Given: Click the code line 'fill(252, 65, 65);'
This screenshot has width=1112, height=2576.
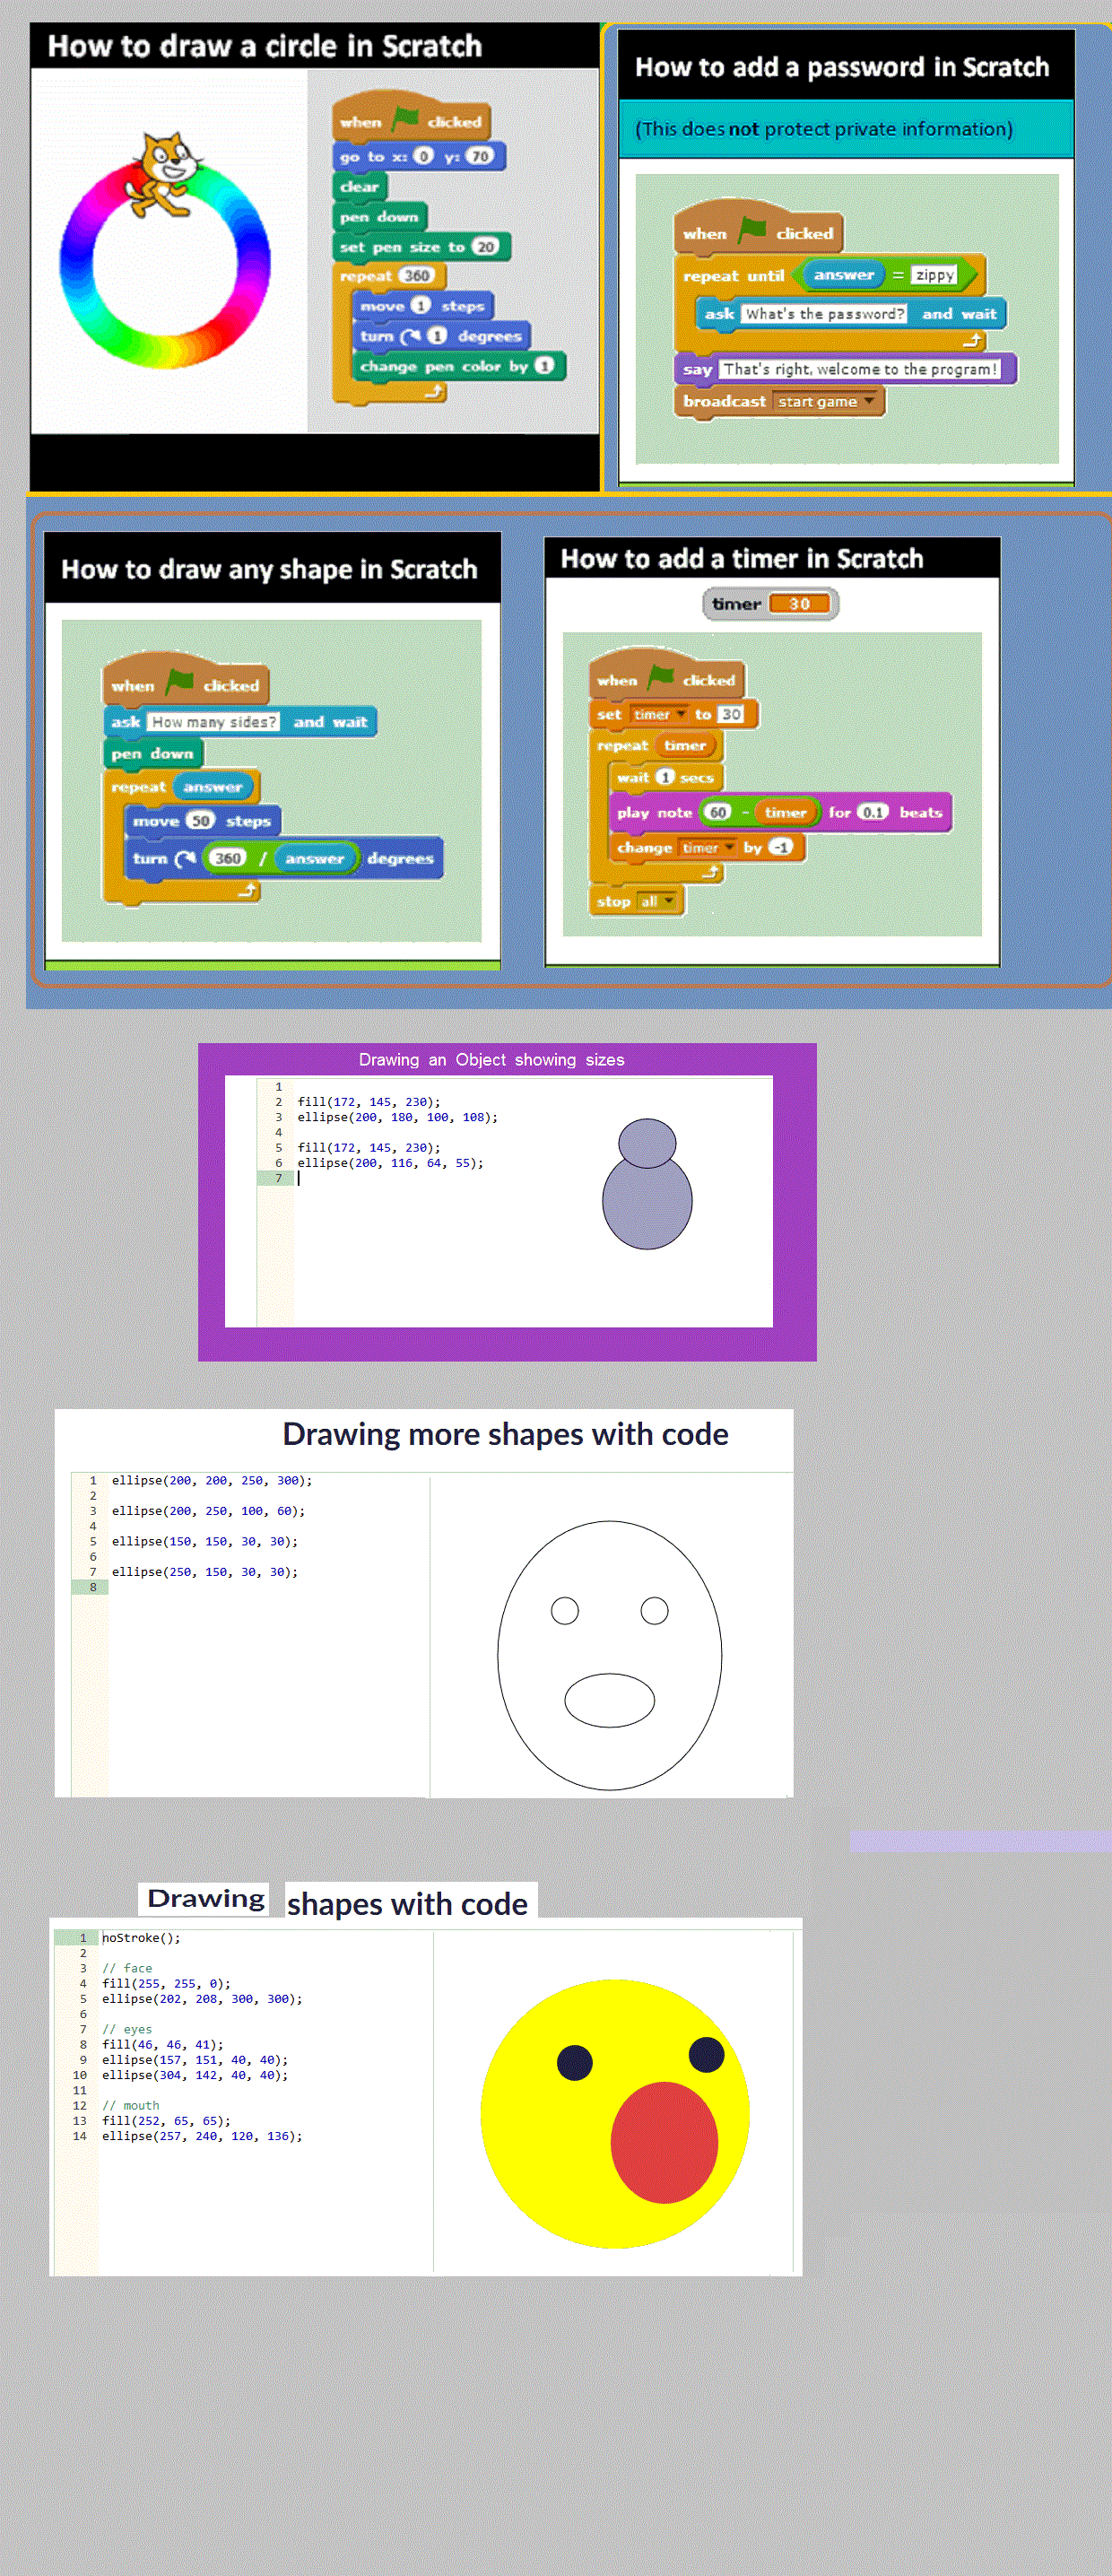Looking at the screenshot, I should (166, 2120).
